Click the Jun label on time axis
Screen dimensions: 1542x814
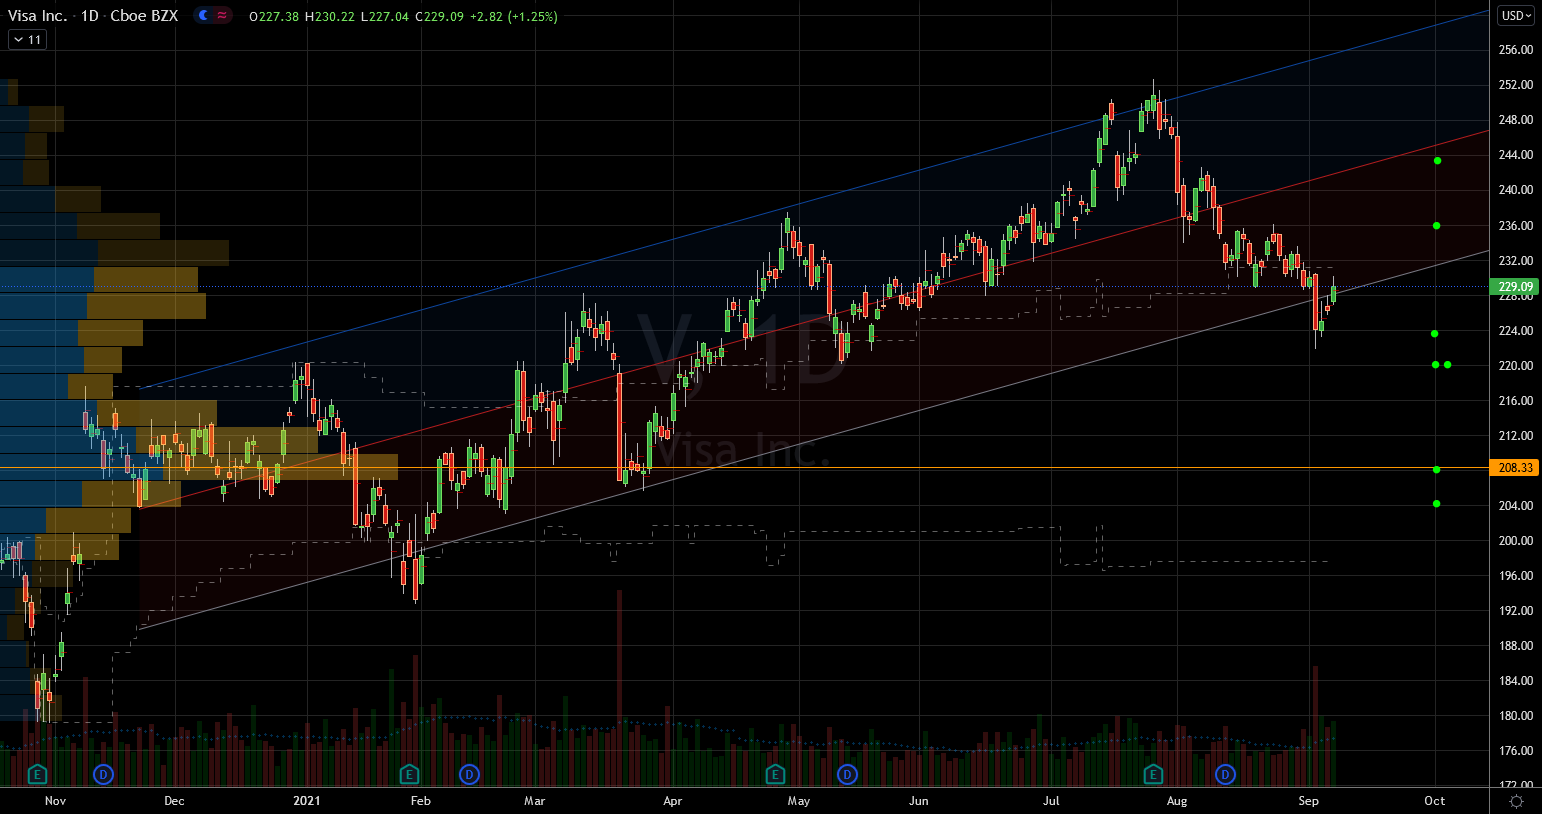pyautogui.click(x=918, y=801)
